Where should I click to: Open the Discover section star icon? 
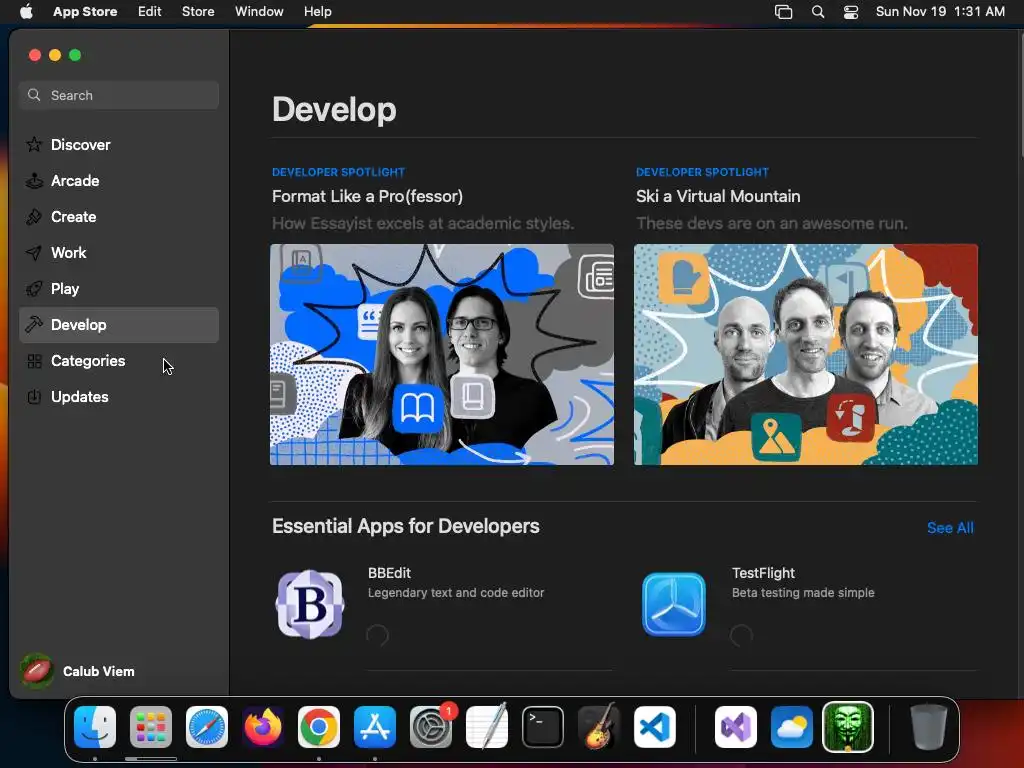pos(34,144)
